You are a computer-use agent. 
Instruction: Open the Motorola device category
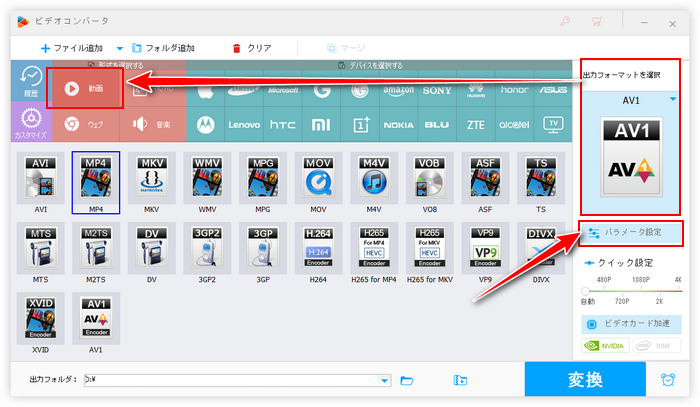205,125
